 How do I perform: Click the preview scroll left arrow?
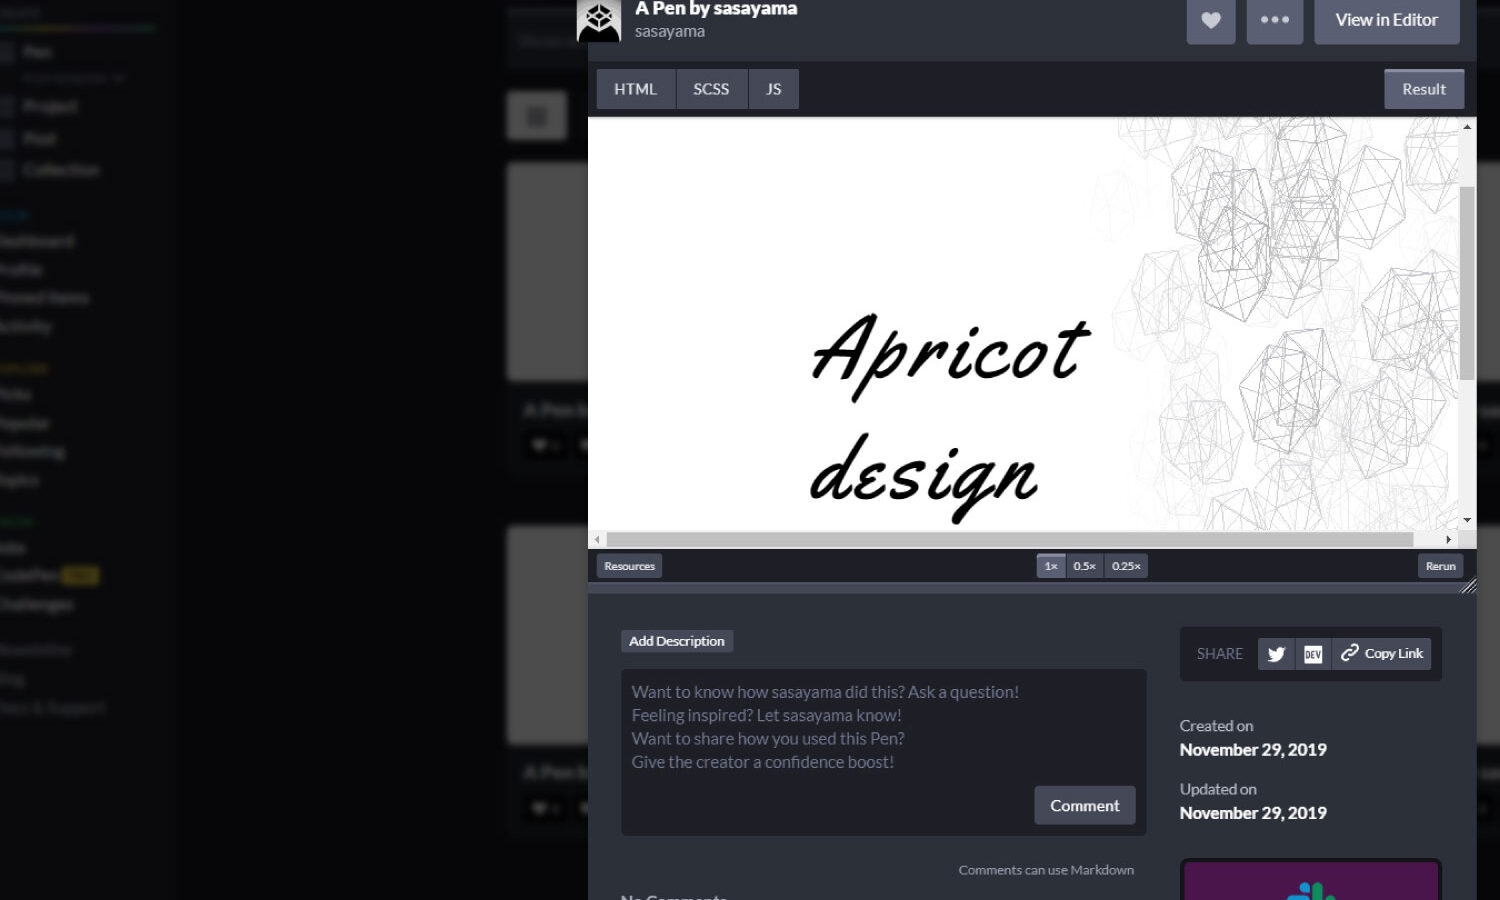pyautogui.click(x=598, y=539)
